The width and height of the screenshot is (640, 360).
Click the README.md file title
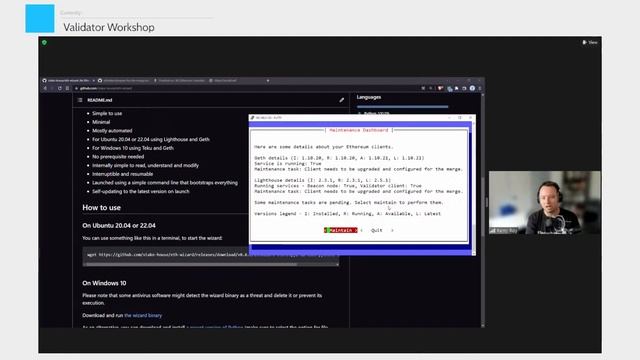click(100, 100)
